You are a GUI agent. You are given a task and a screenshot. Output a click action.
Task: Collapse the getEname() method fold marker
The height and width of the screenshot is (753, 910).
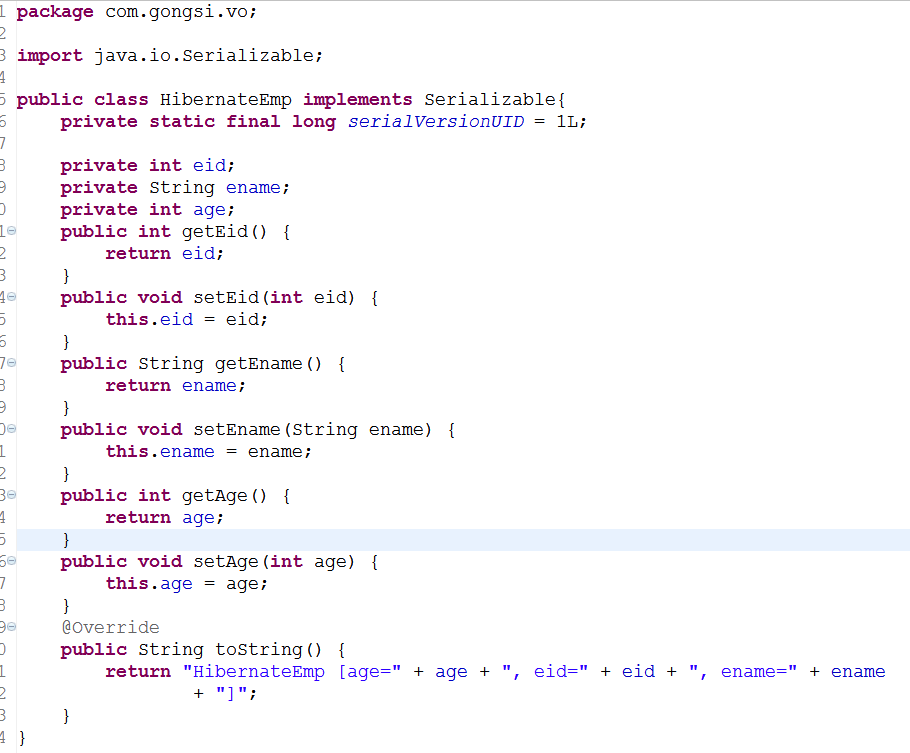(x=11, y=363)
